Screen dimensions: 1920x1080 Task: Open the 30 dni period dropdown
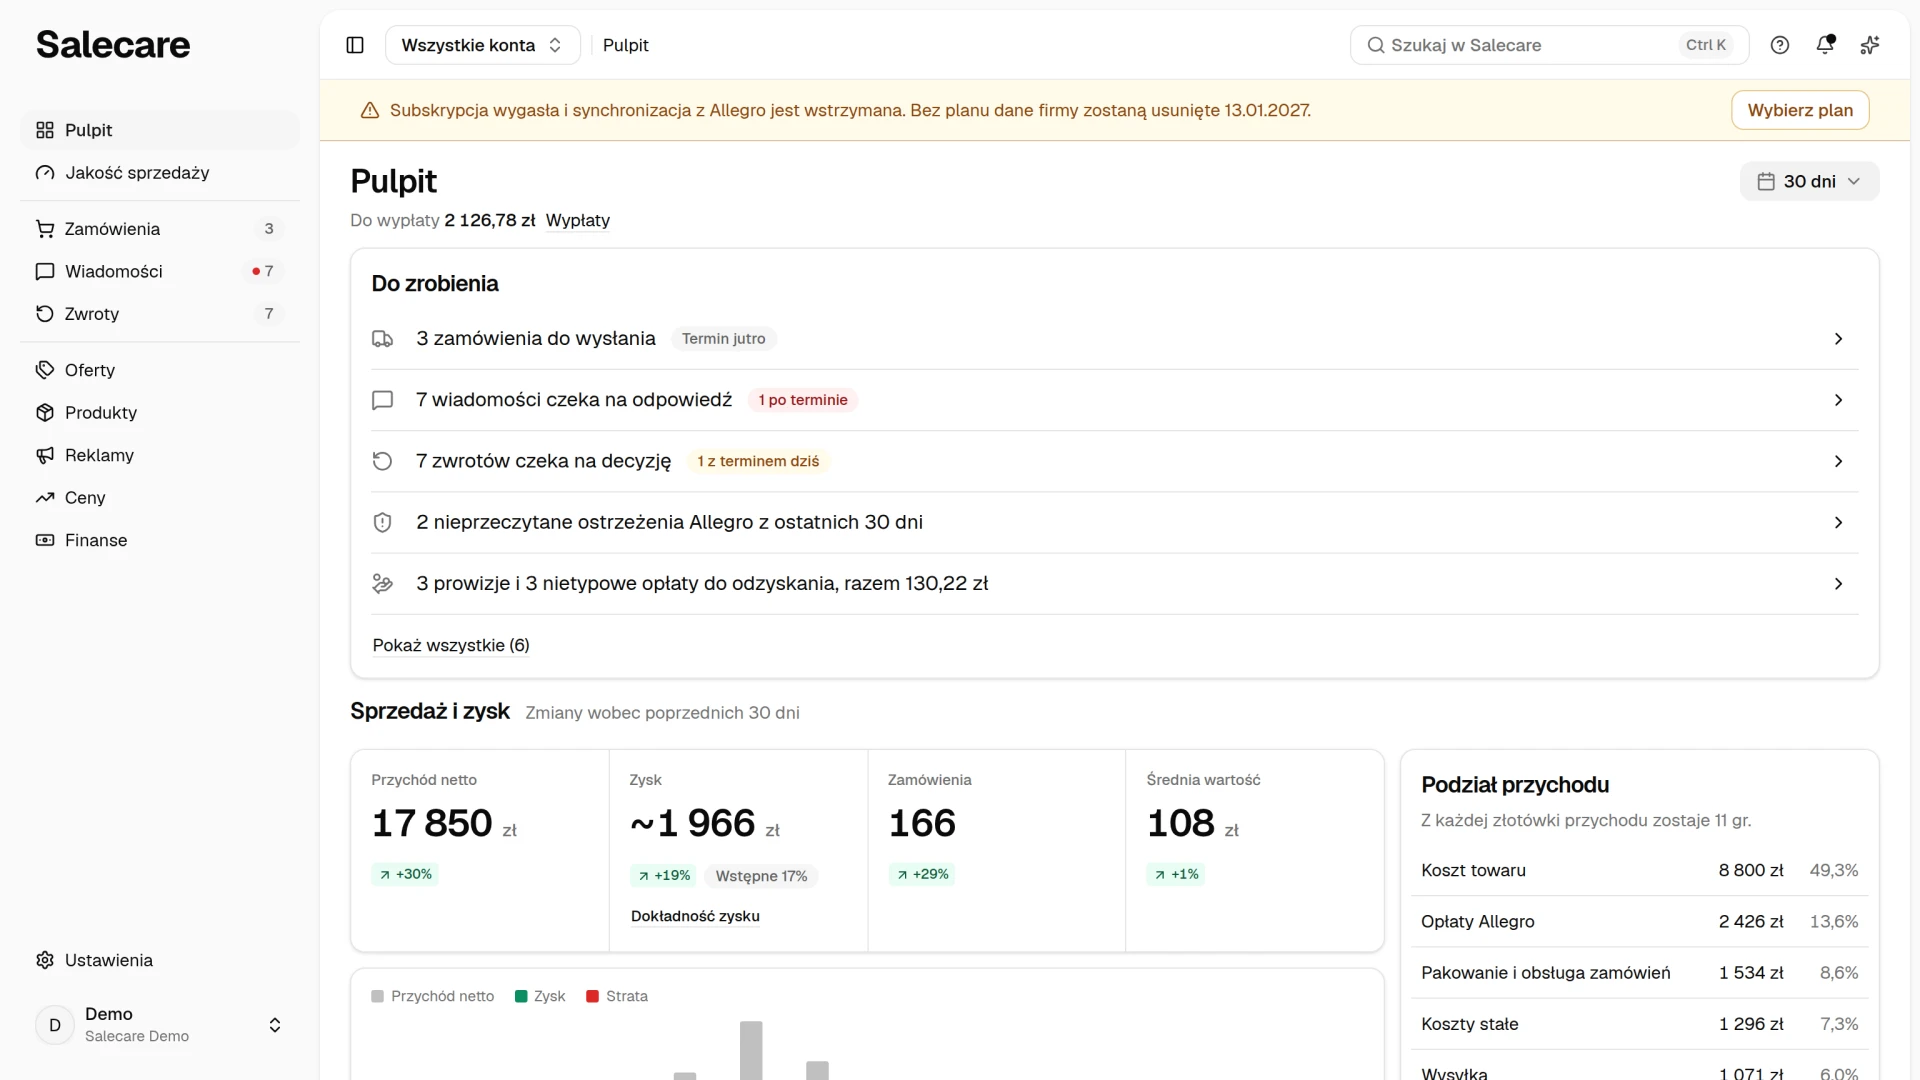pyautogui.click(x=1809, y=181)
